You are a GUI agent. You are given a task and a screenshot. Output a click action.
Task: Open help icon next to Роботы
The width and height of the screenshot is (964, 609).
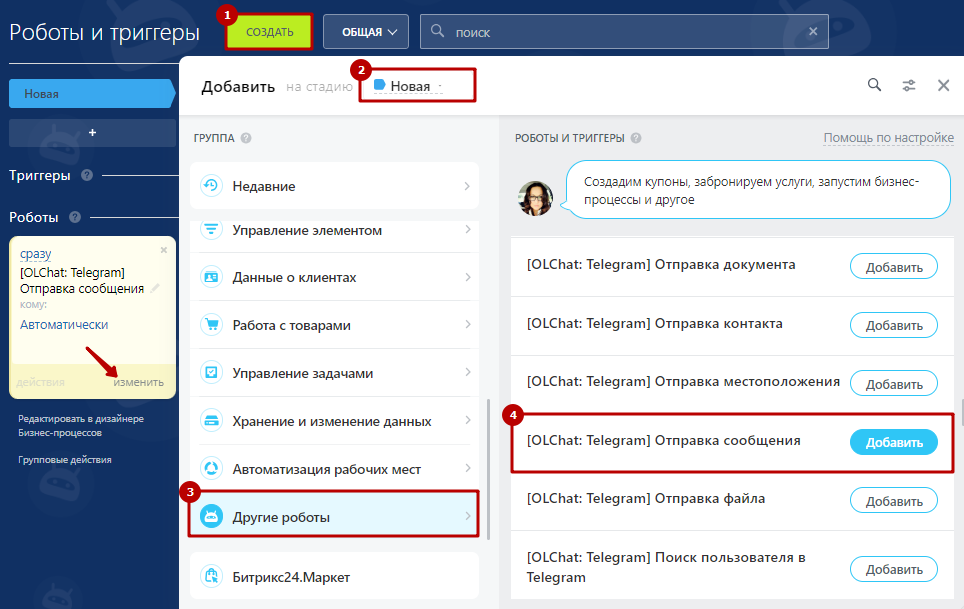[75, 217]
